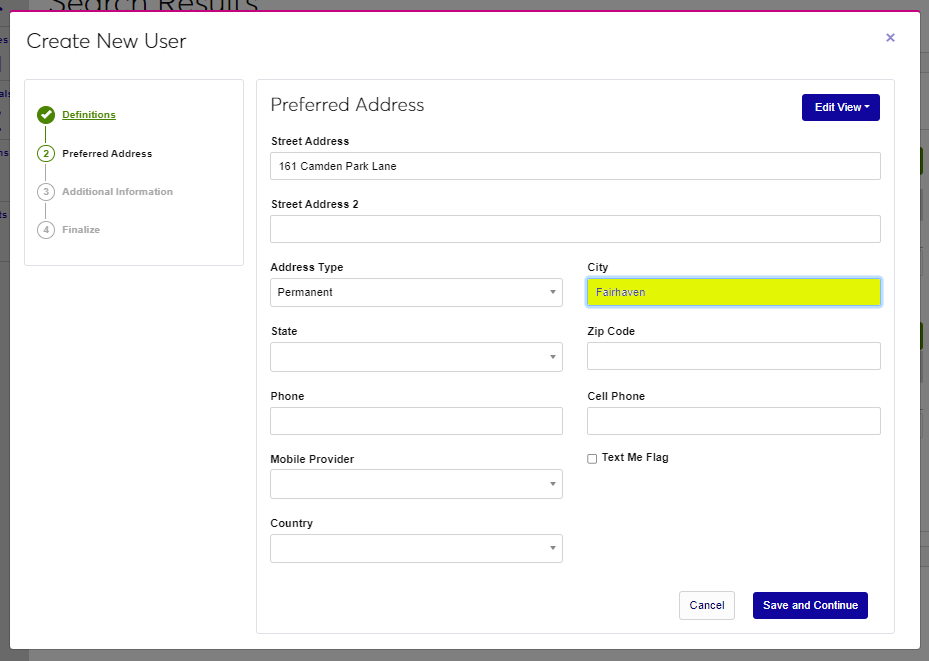Viewport: 929px width, 661px height.
Task: Click the step 2 Preferred Address circle
Action: 46,154
